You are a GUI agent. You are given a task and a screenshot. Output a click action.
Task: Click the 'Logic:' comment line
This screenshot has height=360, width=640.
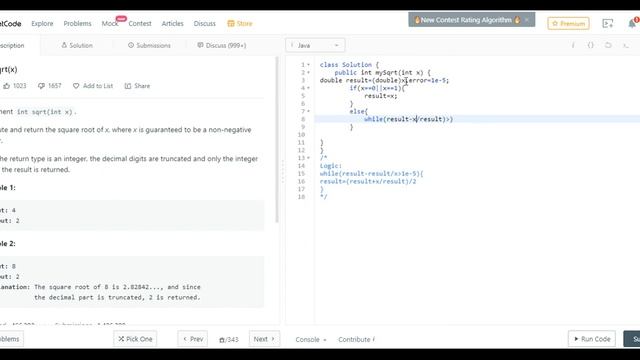click(331, 166)
